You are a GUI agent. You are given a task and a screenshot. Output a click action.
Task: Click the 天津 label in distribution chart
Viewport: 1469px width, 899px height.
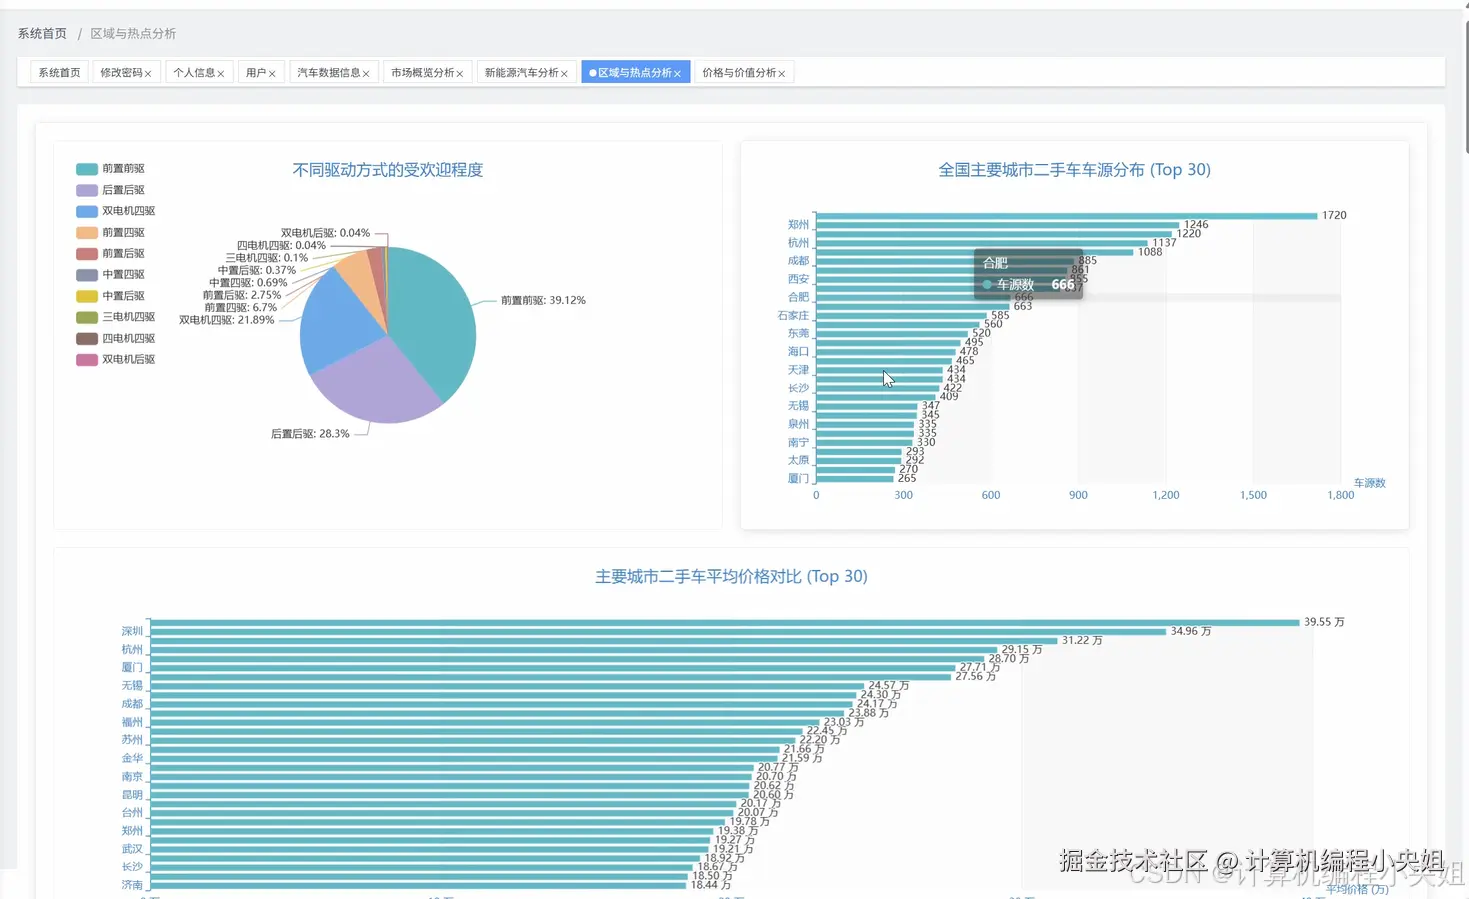coord(798,370)
